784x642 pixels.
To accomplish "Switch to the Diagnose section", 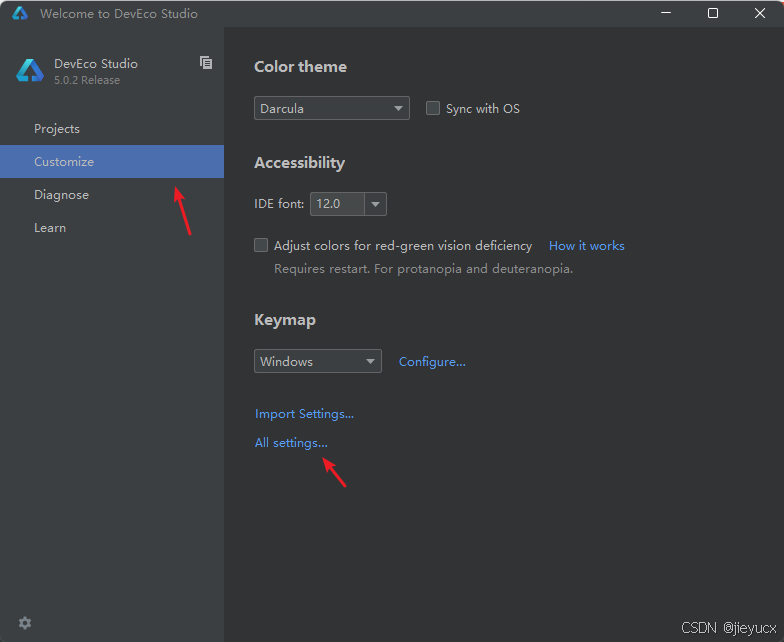I will [x=112, y=194].
